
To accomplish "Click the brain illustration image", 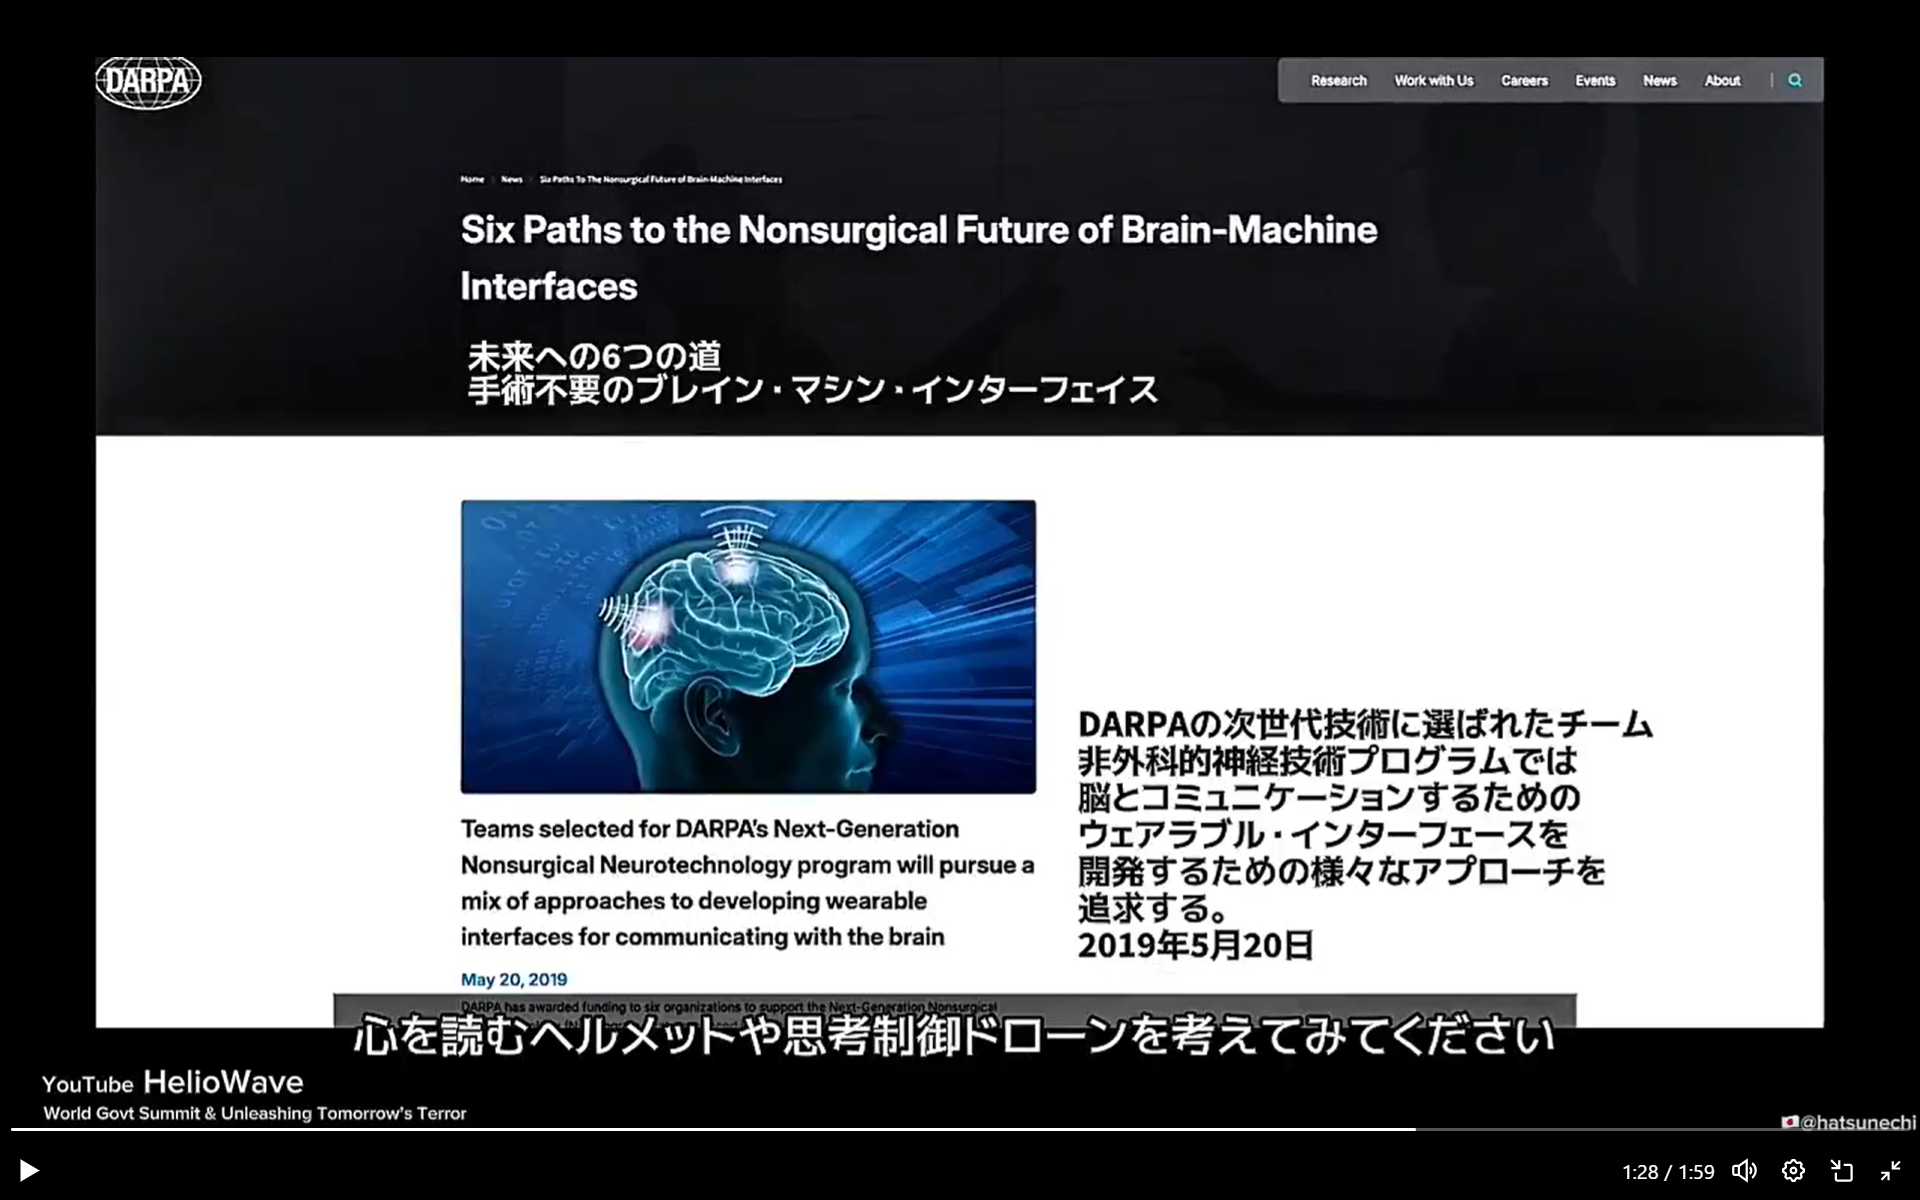I will click(748, 647).
